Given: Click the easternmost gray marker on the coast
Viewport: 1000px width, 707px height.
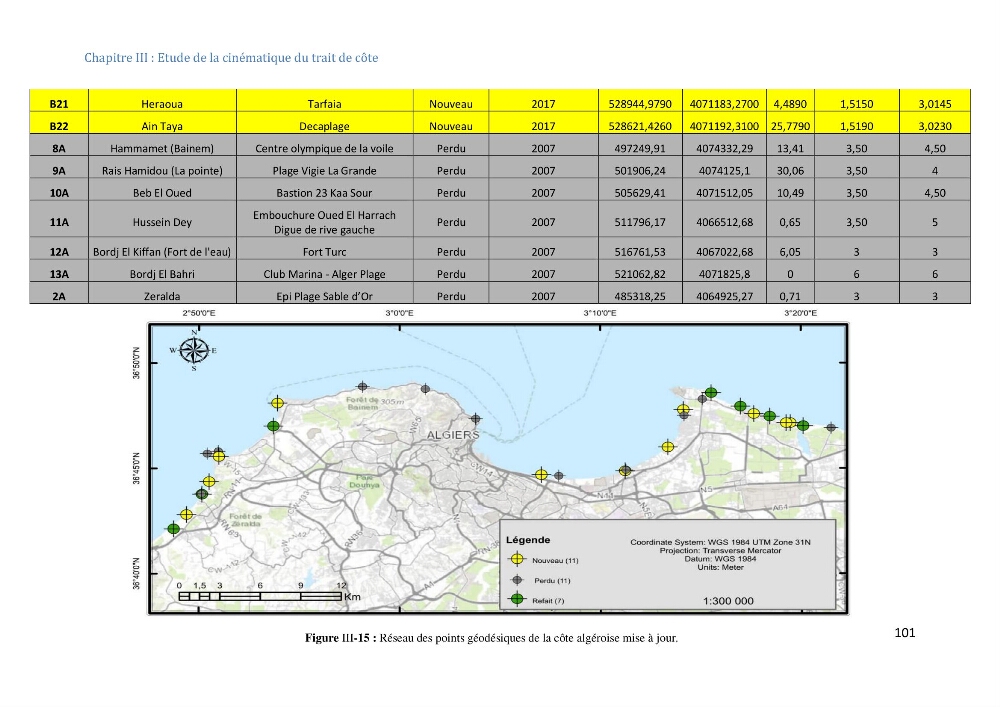Looking at the screenshot, I should pos(830,428).
